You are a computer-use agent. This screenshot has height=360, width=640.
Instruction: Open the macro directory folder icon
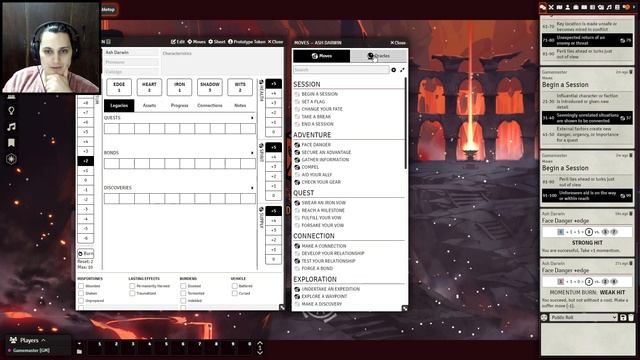[79, 351]
